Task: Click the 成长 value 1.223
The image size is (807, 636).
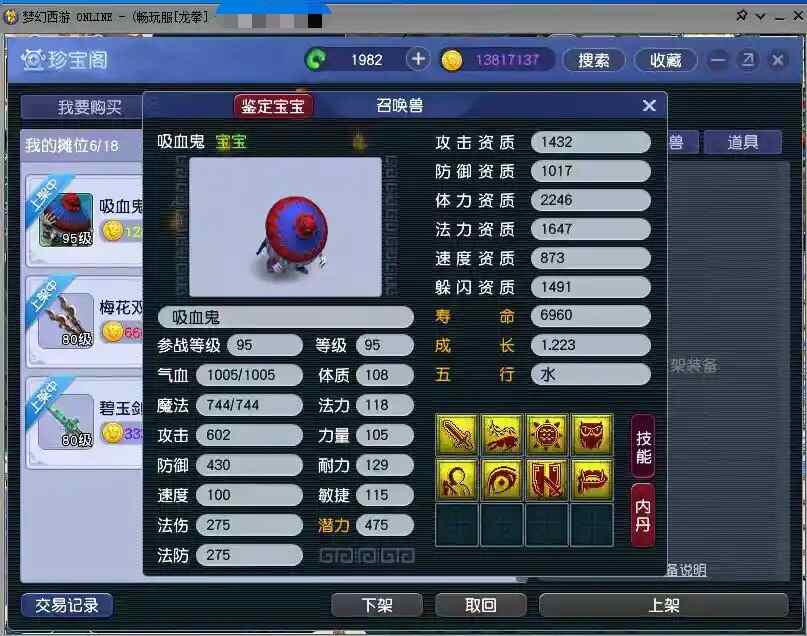Action: tap(591, 345)
